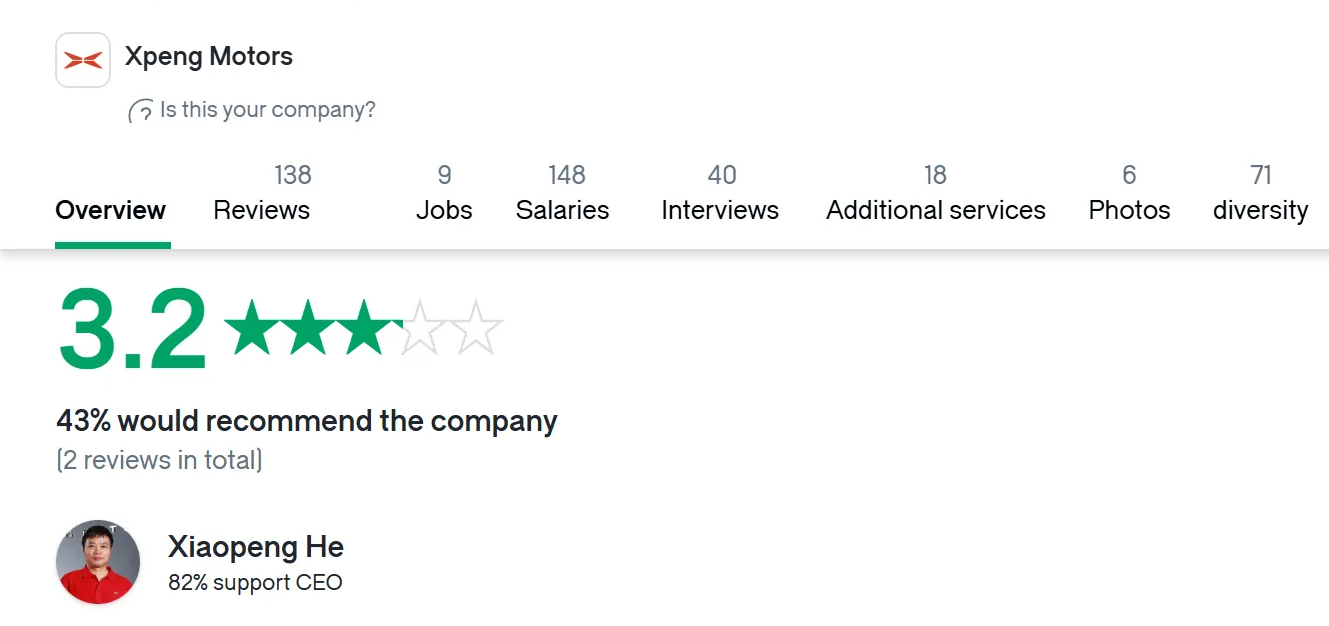Click the first green rating star

(251, 328)
